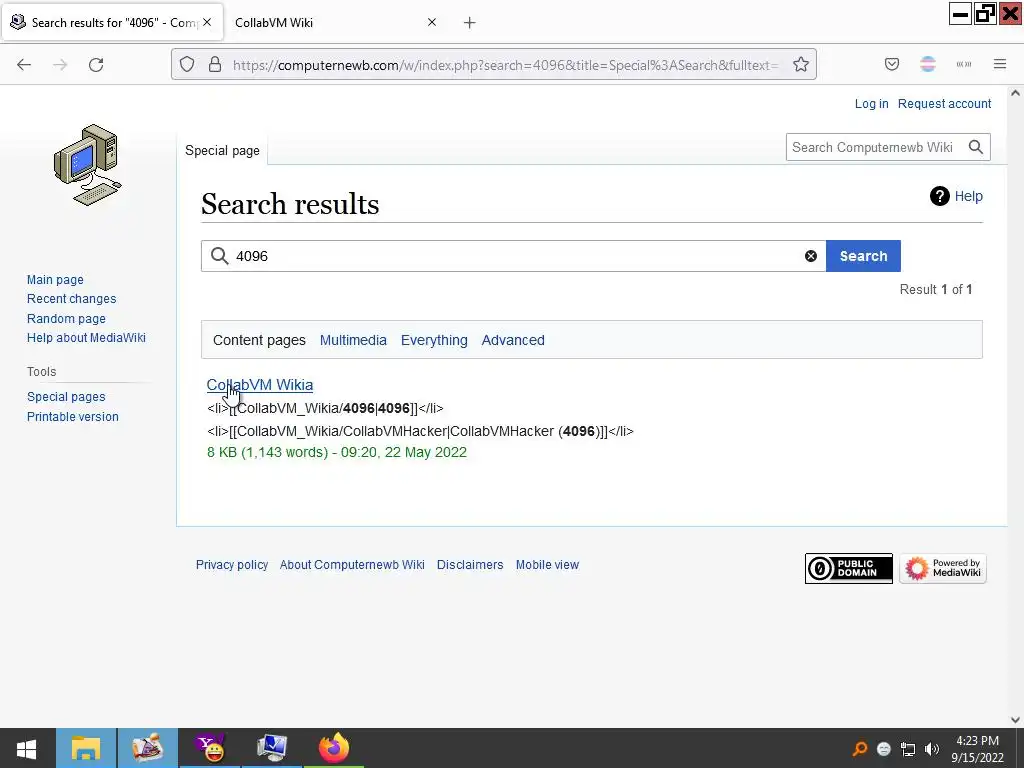Image resolution: width=1024 pixels, height=768 pixels.
Task: Open File Explorer from taskbar
Action: tap(86, 748)
